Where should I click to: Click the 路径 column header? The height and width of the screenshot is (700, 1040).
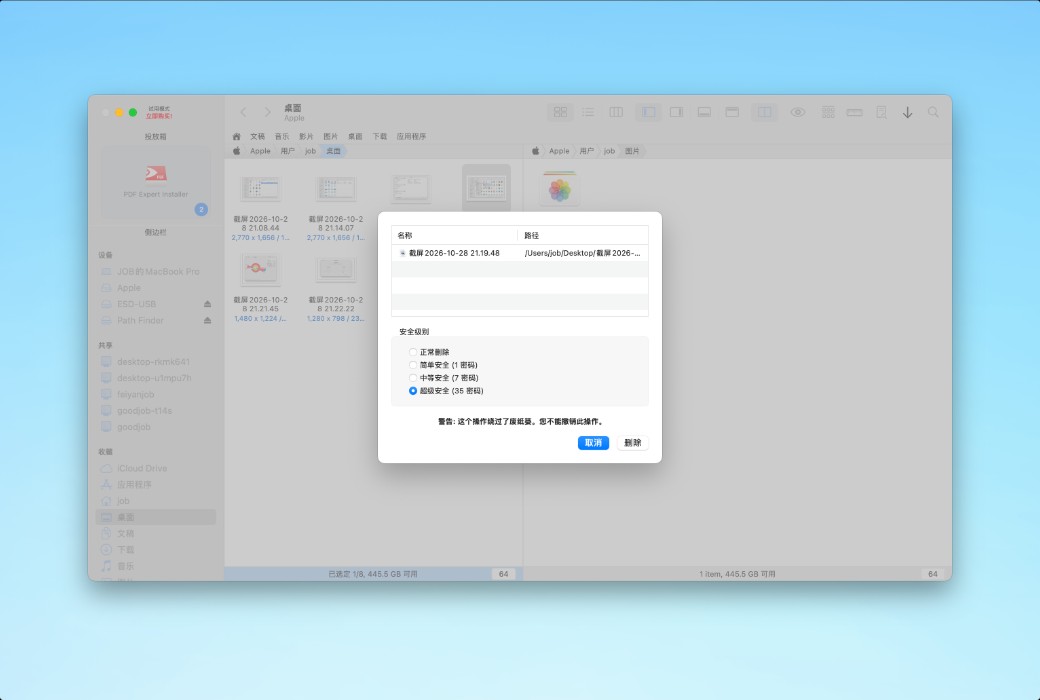583,235
